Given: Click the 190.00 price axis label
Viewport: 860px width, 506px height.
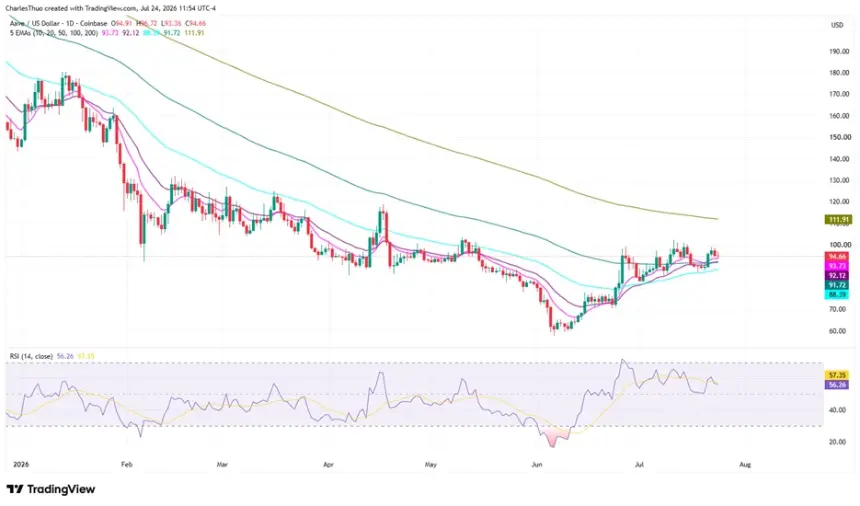Looking at the screenshot, I should 839,52.
